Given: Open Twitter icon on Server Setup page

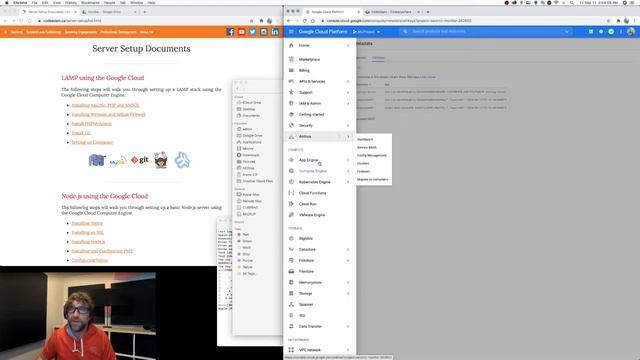Looking at the screenshot, I should 253,32.
